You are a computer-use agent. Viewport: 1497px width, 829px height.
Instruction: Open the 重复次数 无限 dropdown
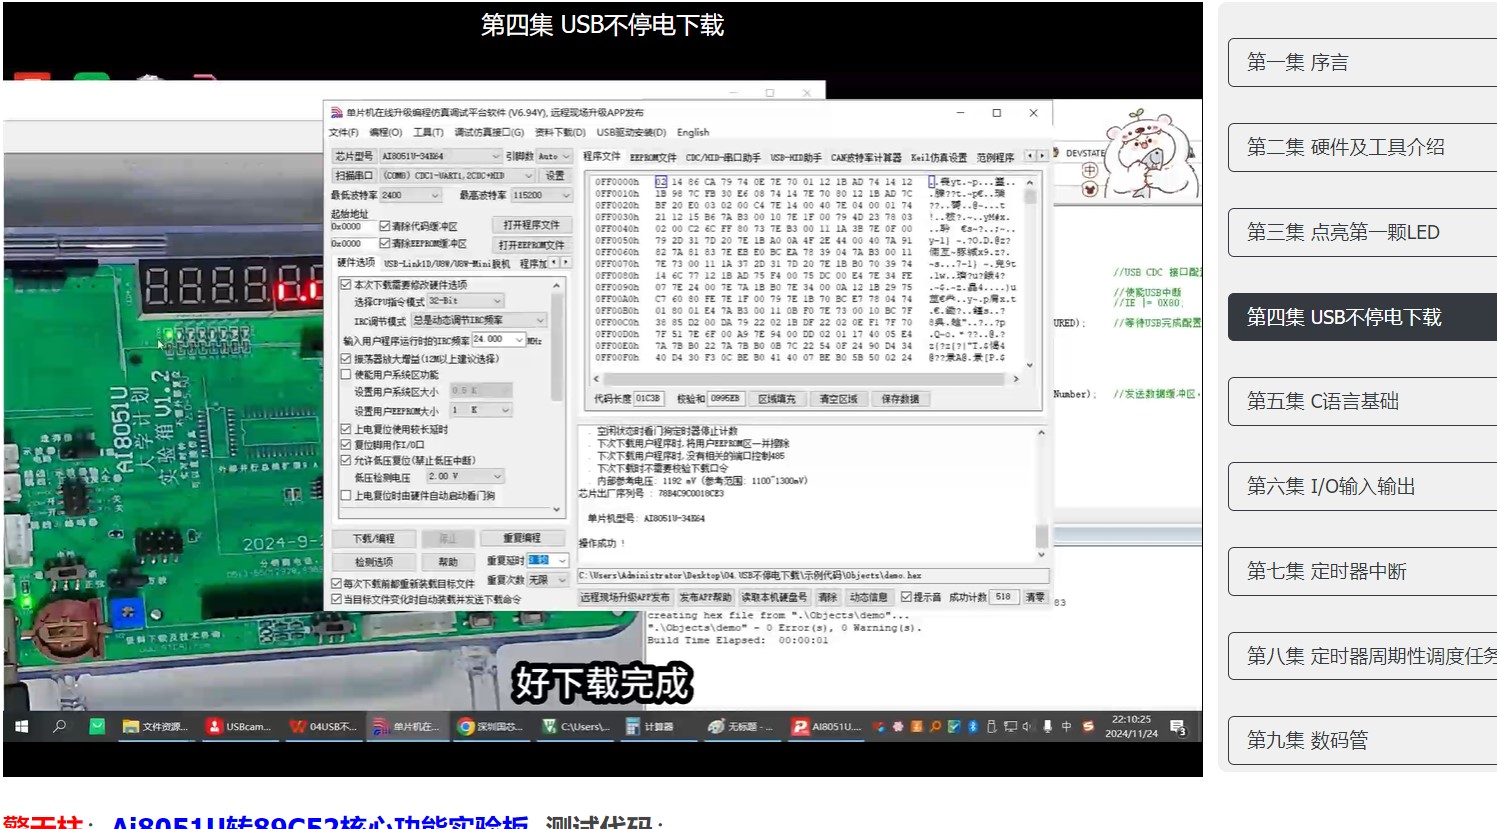[x=548, y=580]
